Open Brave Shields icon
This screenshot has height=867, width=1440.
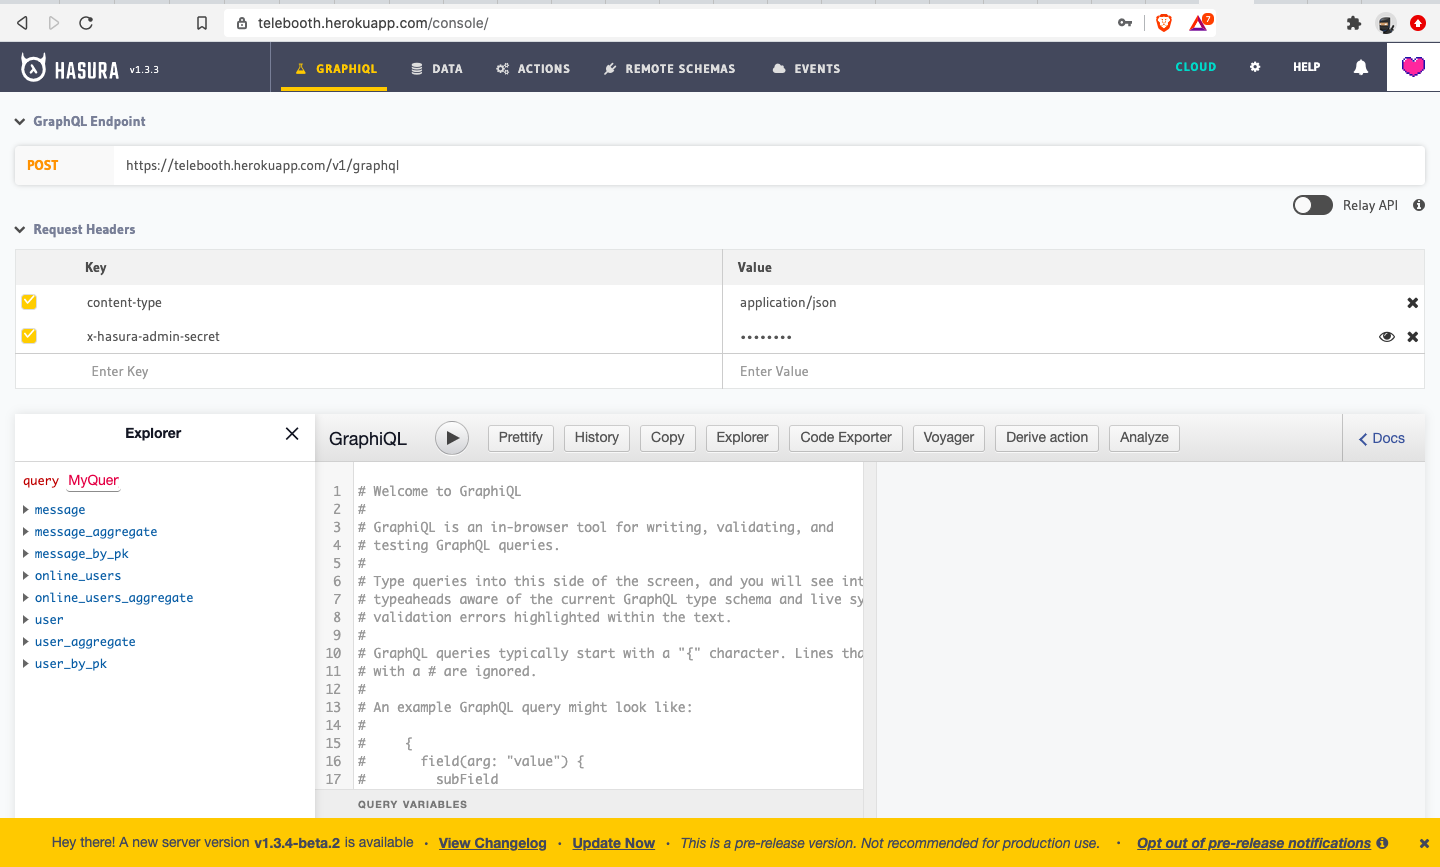1164,22
